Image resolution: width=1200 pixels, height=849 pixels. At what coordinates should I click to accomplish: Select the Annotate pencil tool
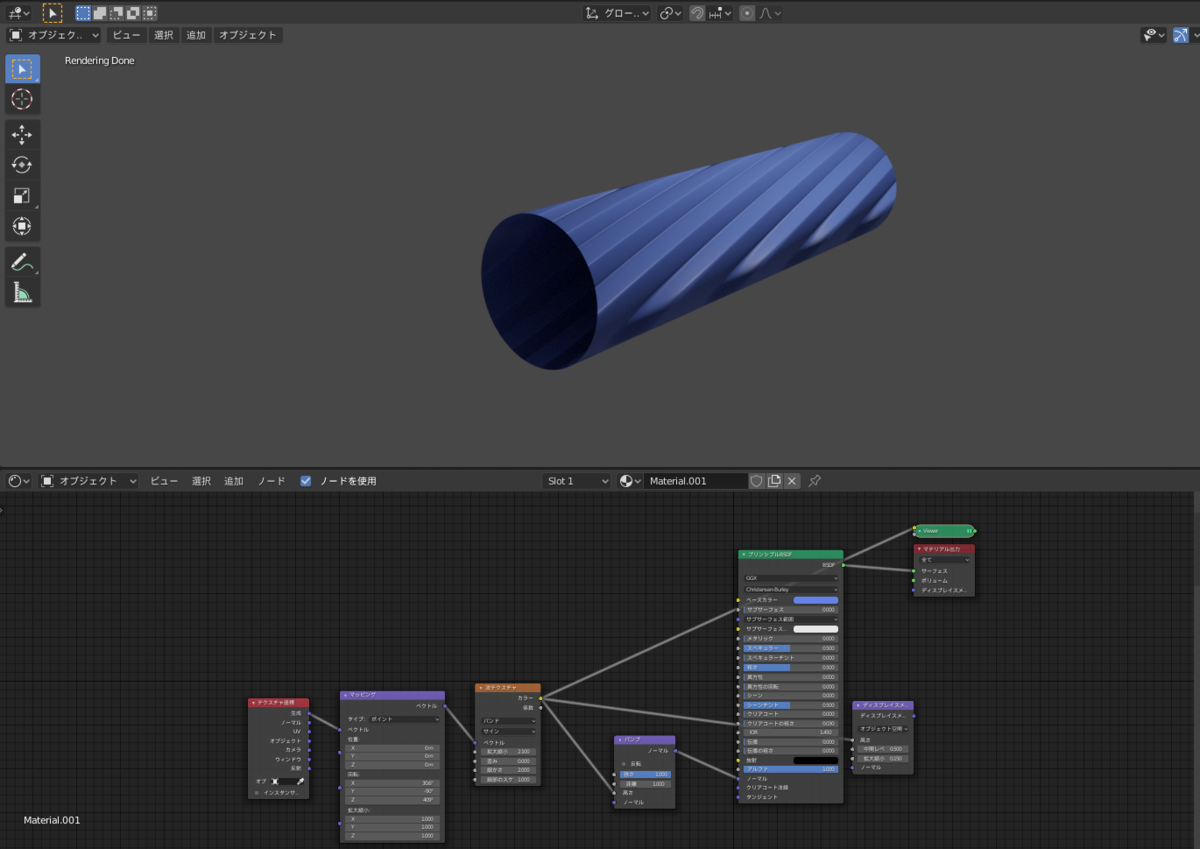22,262
